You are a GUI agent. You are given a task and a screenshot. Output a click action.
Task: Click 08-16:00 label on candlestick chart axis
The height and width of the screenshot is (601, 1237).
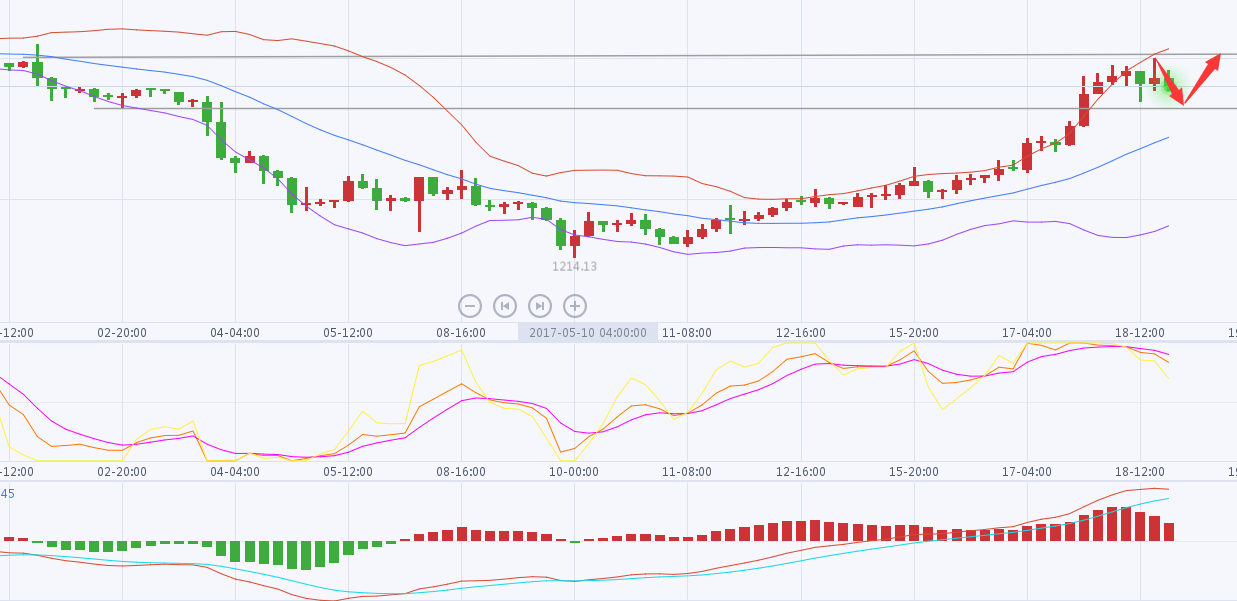pyautogui.click(x=461, y=333)
